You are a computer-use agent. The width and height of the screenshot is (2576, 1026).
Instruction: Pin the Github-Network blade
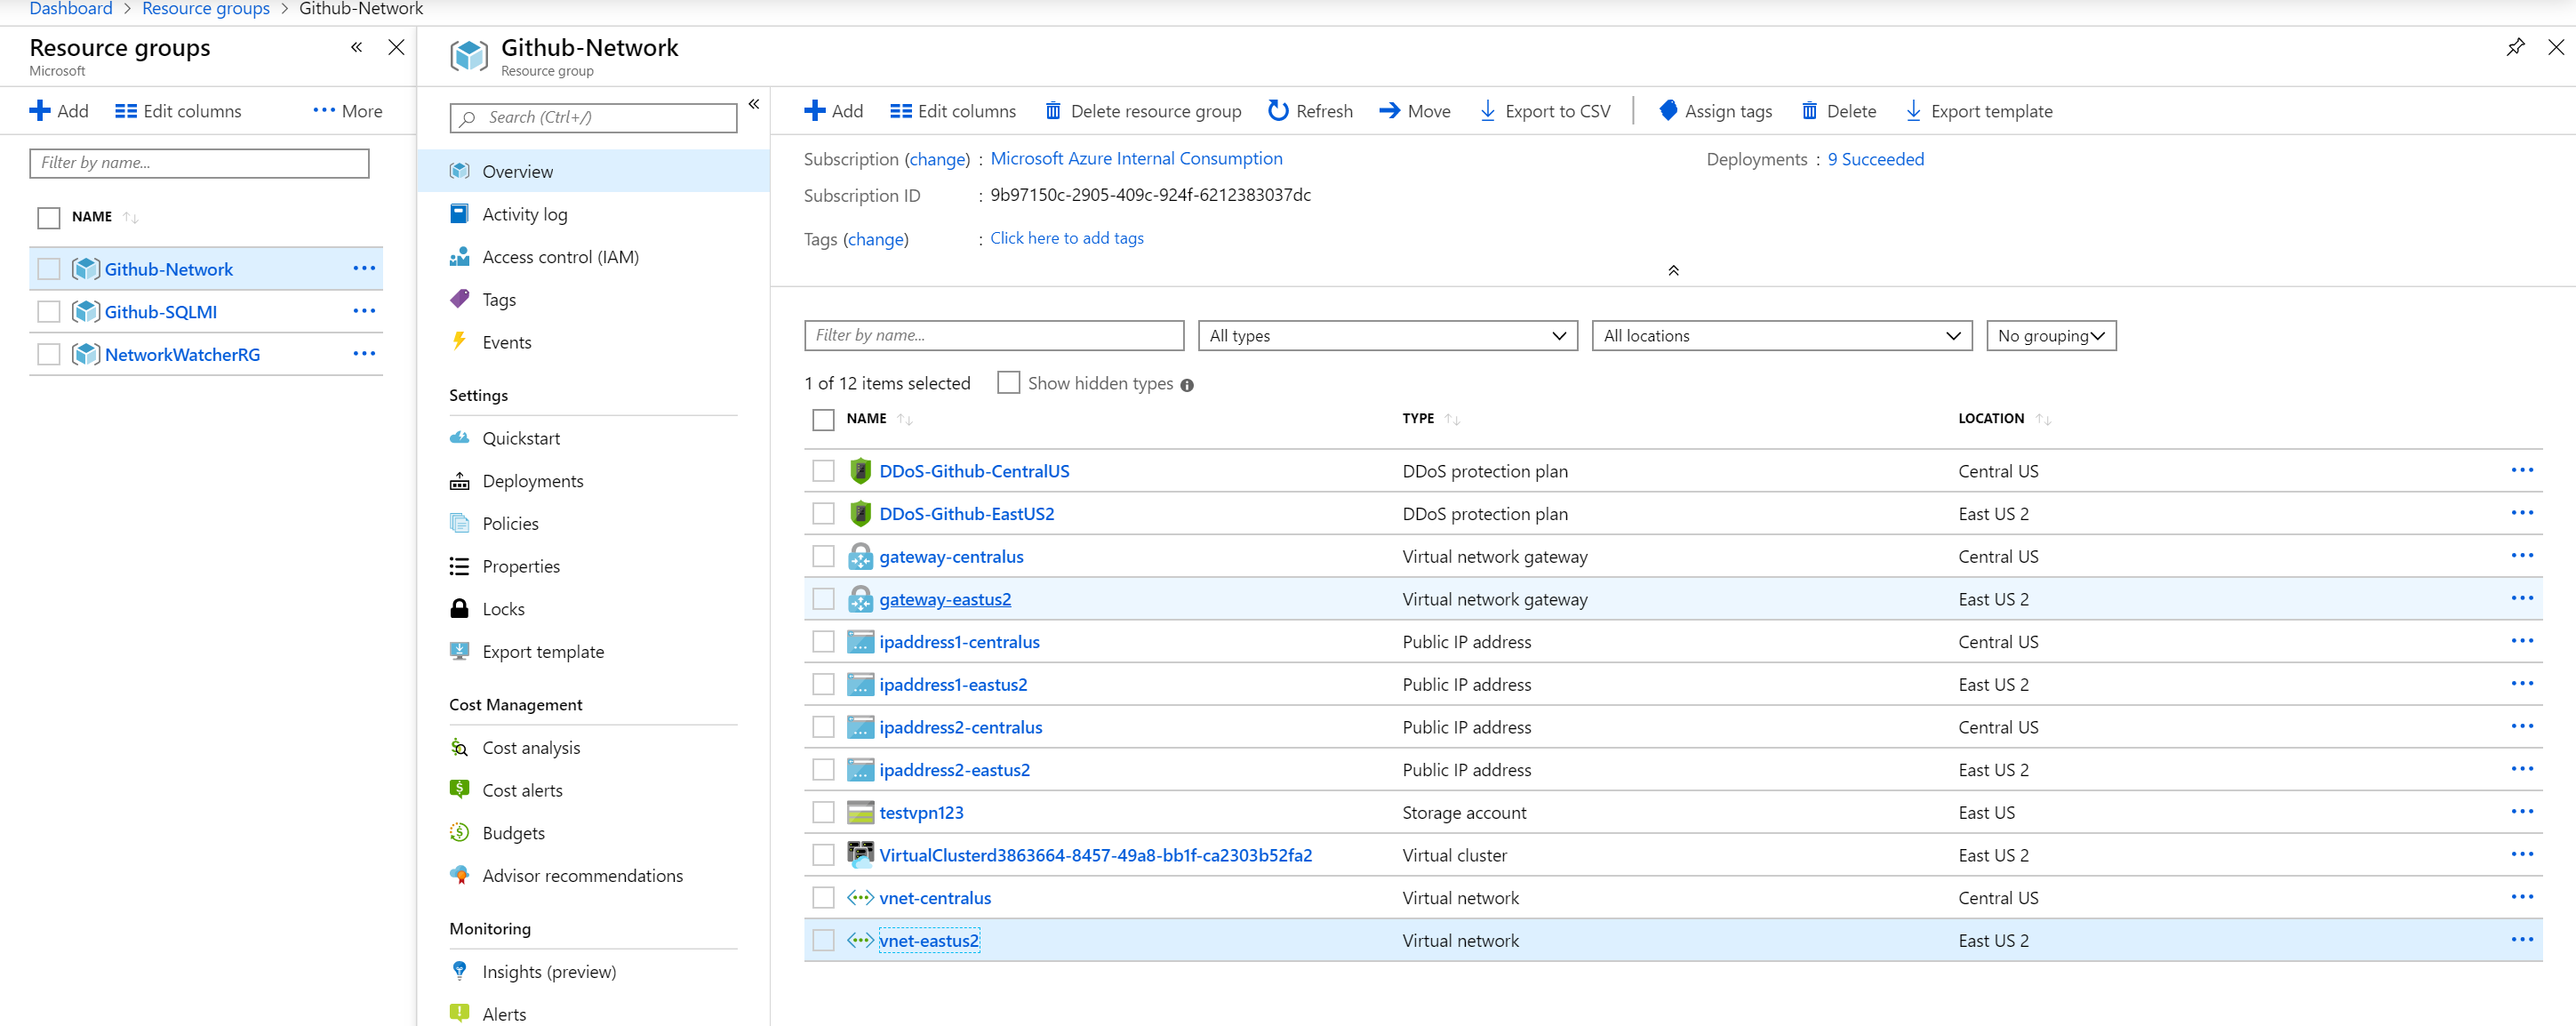[2515, 47]
